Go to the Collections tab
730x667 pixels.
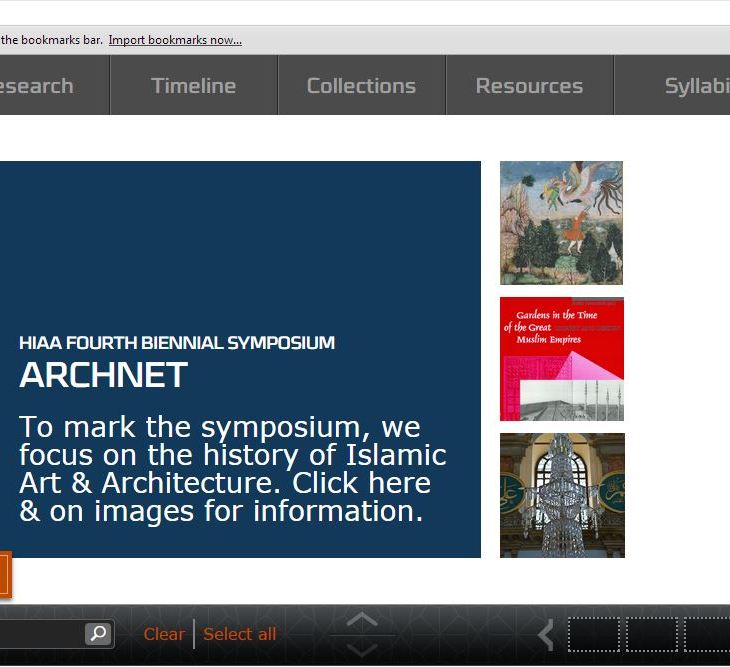tap(361, 86)
